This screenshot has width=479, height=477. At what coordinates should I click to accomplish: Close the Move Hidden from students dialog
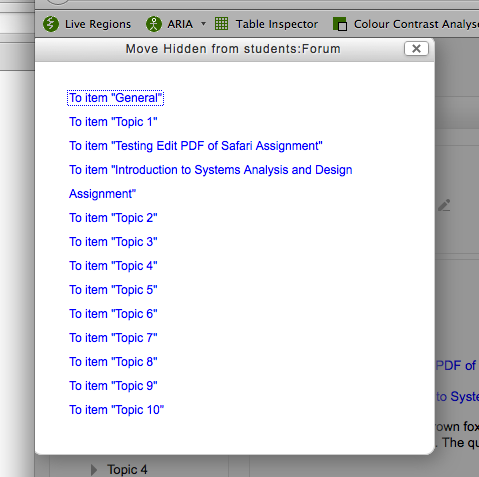(x=416, y=49)
